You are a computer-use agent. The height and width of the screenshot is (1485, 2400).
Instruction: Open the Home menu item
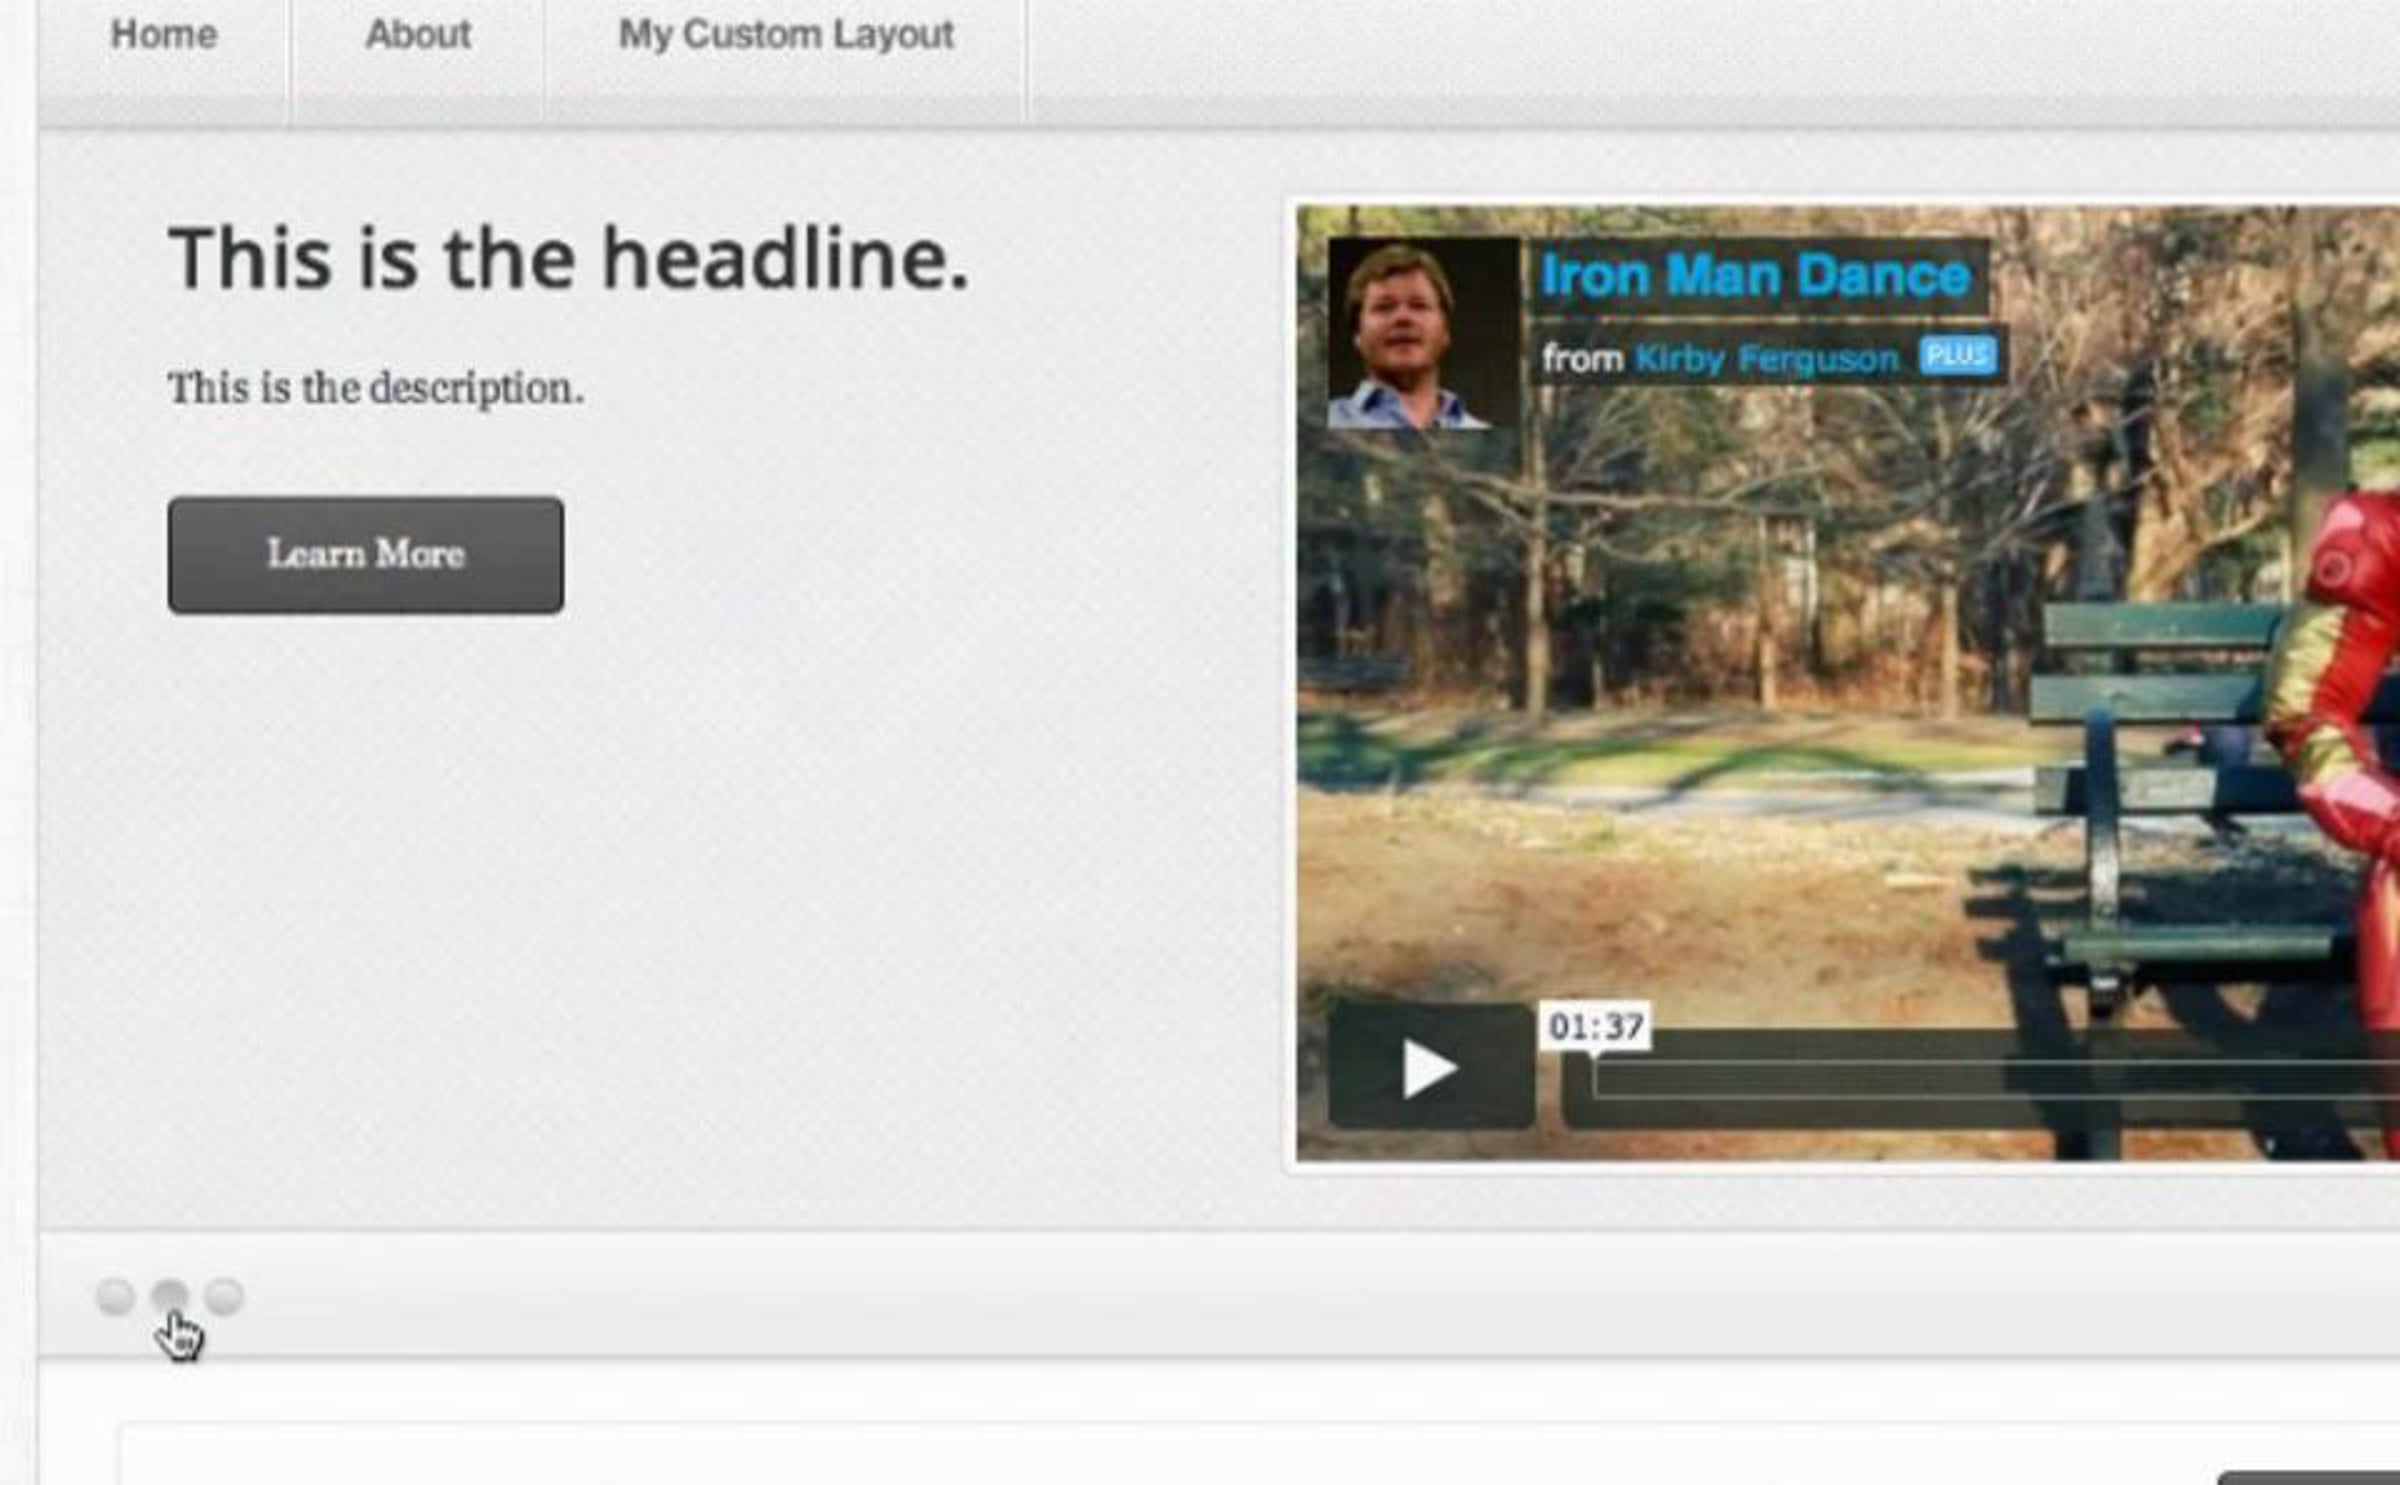click(x=164, y=35)
